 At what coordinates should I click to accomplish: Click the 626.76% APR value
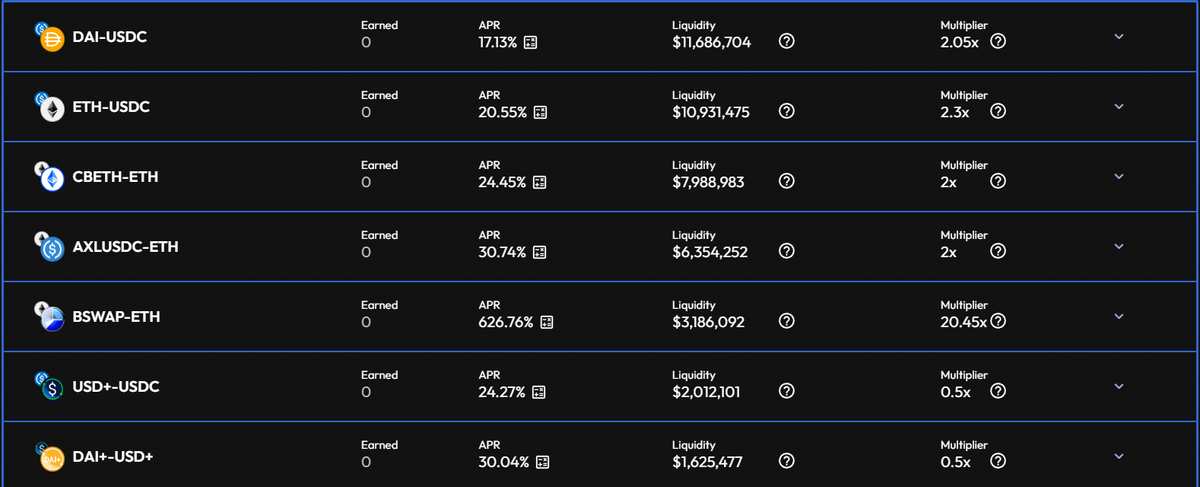click(506, 322)
